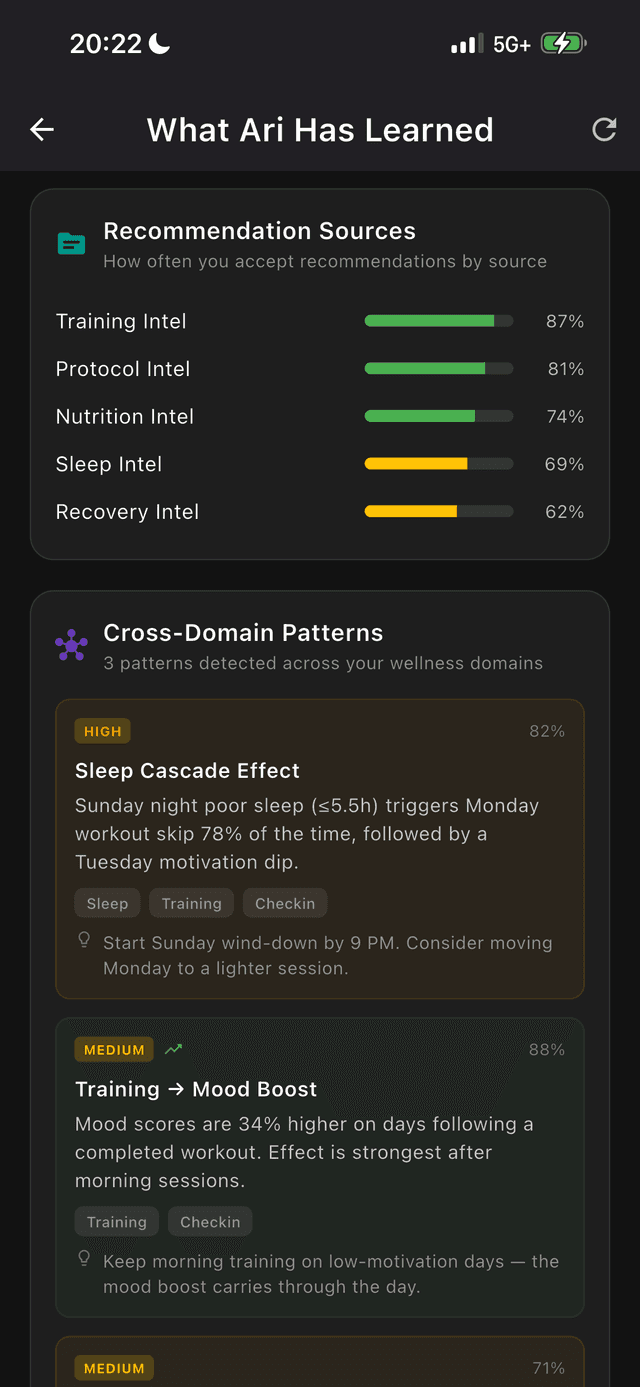Click the Recommendation Sources folder icon

tap(70, 242)
